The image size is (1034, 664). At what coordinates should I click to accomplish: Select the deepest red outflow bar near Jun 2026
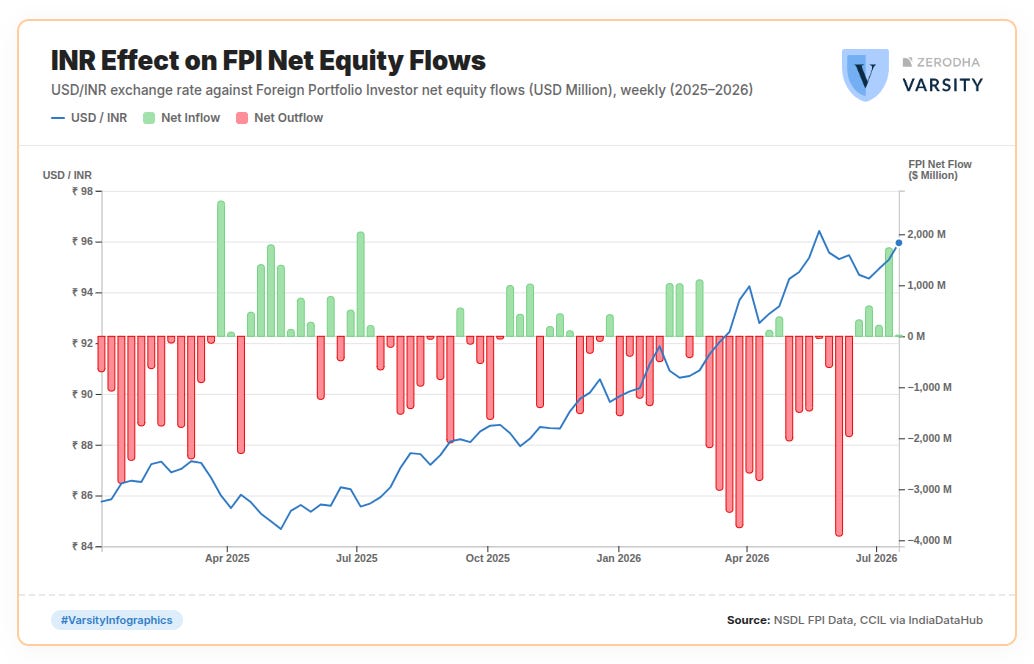(x=839, y=436)
